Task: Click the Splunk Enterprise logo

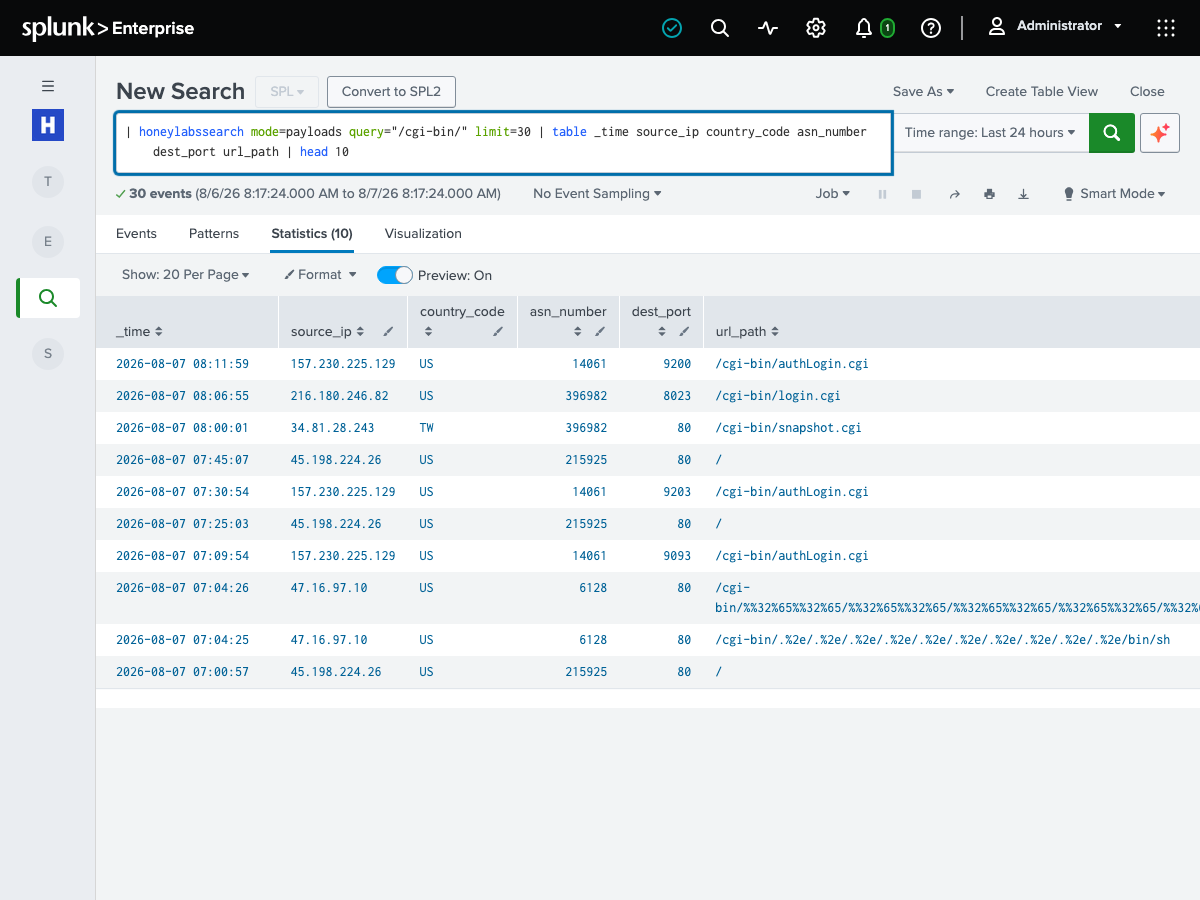Action: 108,28
